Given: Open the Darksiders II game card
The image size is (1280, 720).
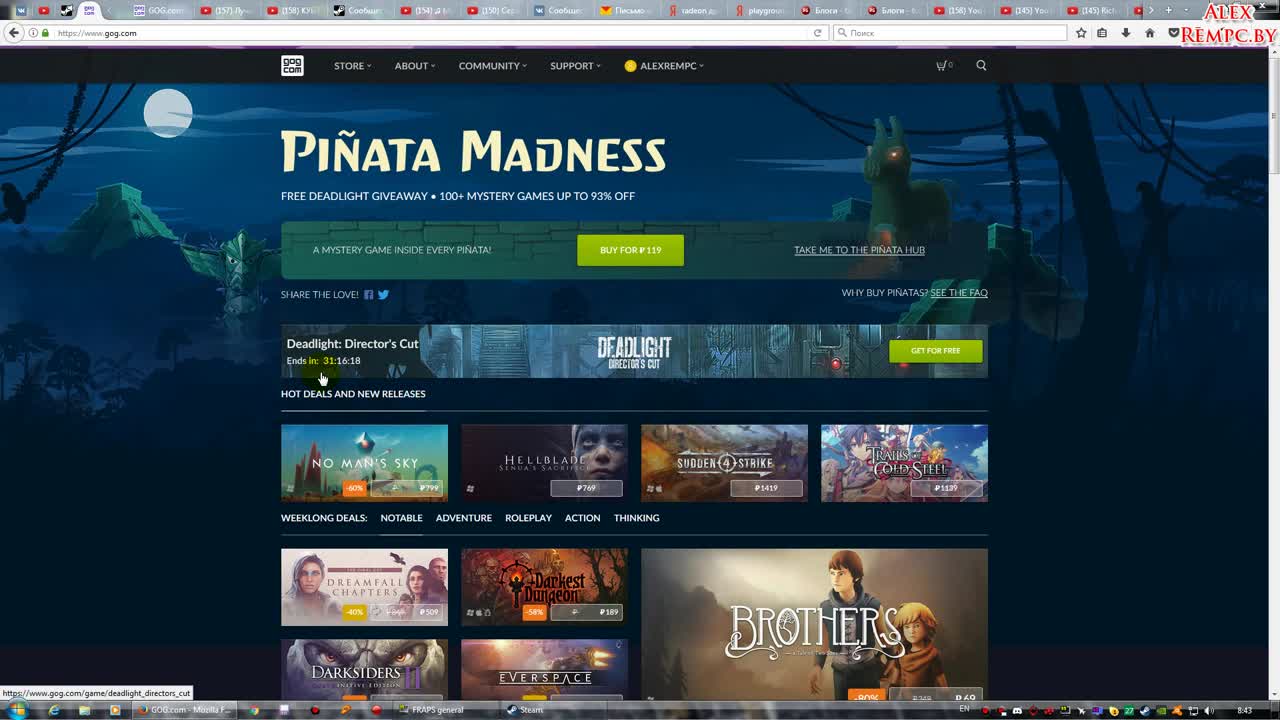Looking at the screenshot, I should point(364,671).
